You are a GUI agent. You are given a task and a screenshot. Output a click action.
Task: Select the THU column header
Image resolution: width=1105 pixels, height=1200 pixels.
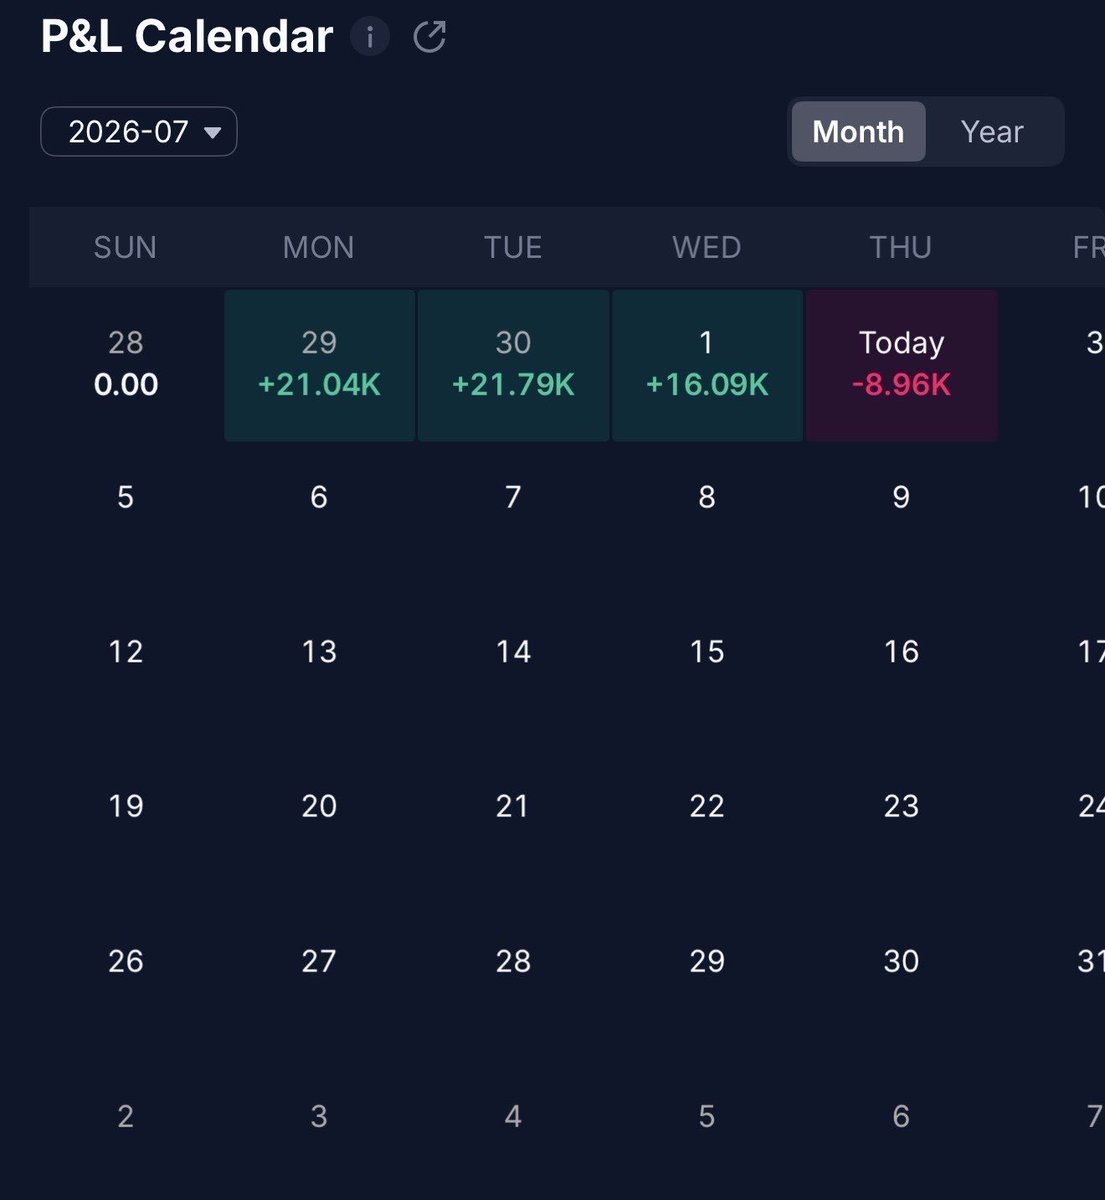901,247
